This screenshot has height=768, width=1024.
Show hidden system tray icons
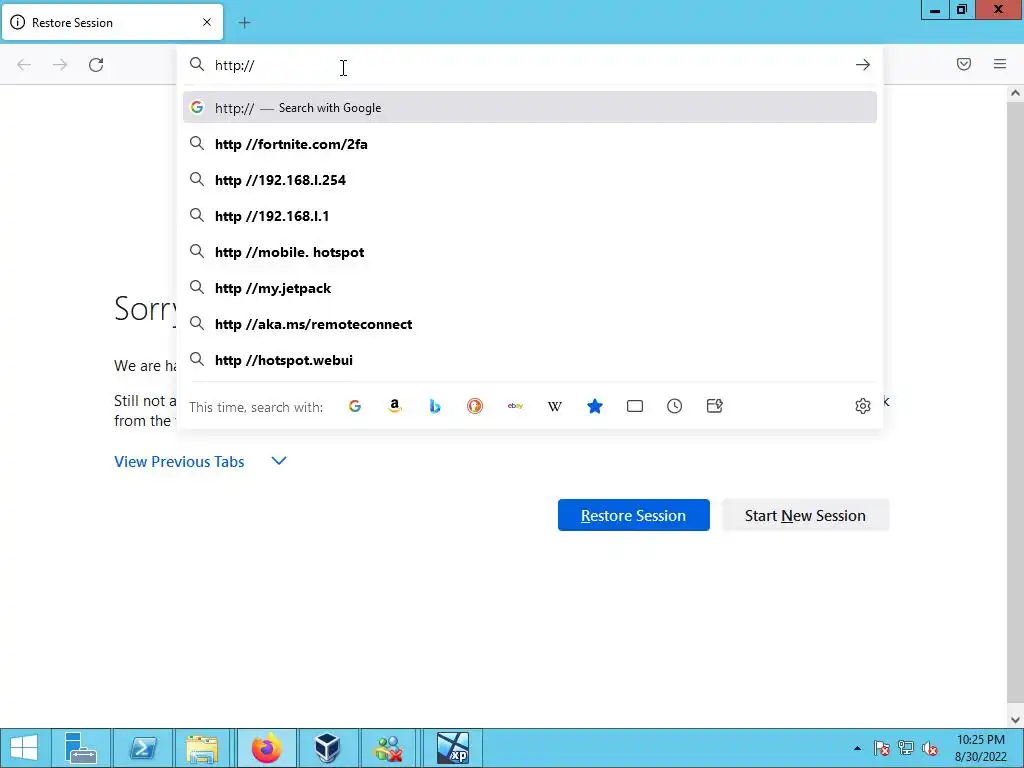(x=857, y=748)
